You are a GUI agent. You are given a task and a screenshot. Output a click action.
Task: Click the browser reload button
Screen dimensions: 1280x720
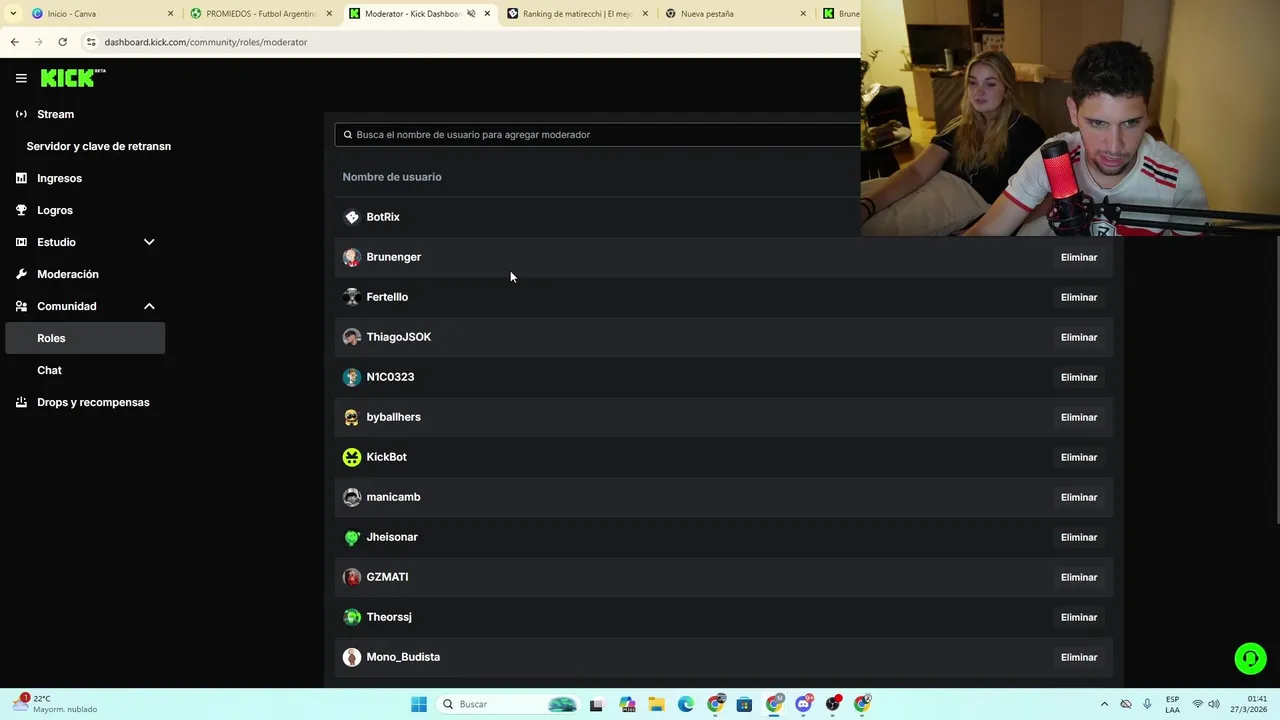click(62, 42)
